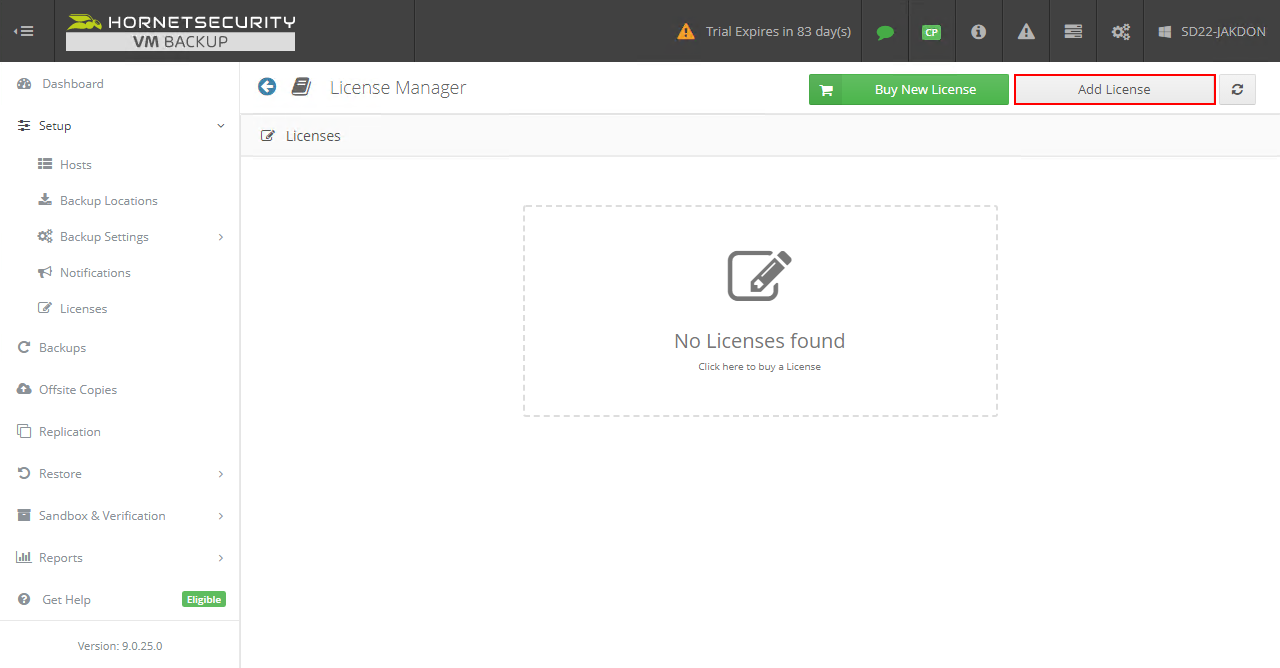This screenshot has height=668, width=1280.
Task: Open settings using the gears icon
Action: tap(1119, 31)
